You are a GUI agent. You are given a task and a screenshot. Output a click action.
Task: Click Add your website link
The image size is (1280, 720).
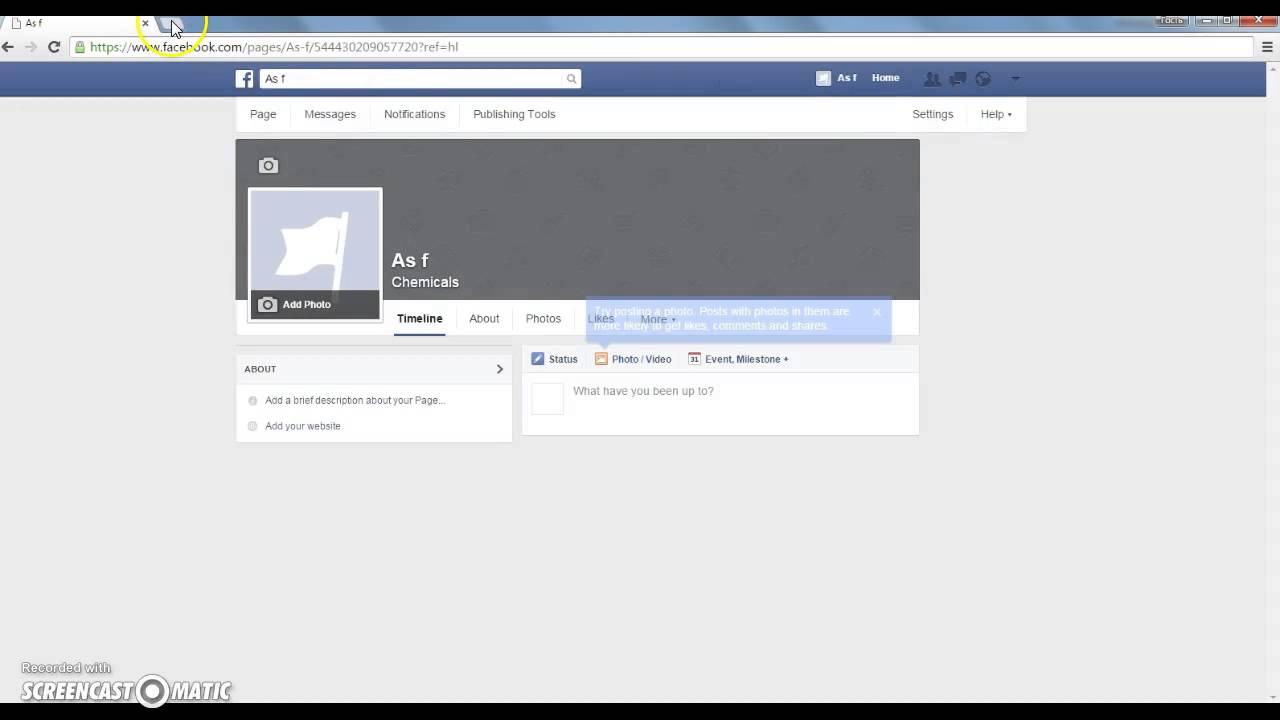(303, 426)
